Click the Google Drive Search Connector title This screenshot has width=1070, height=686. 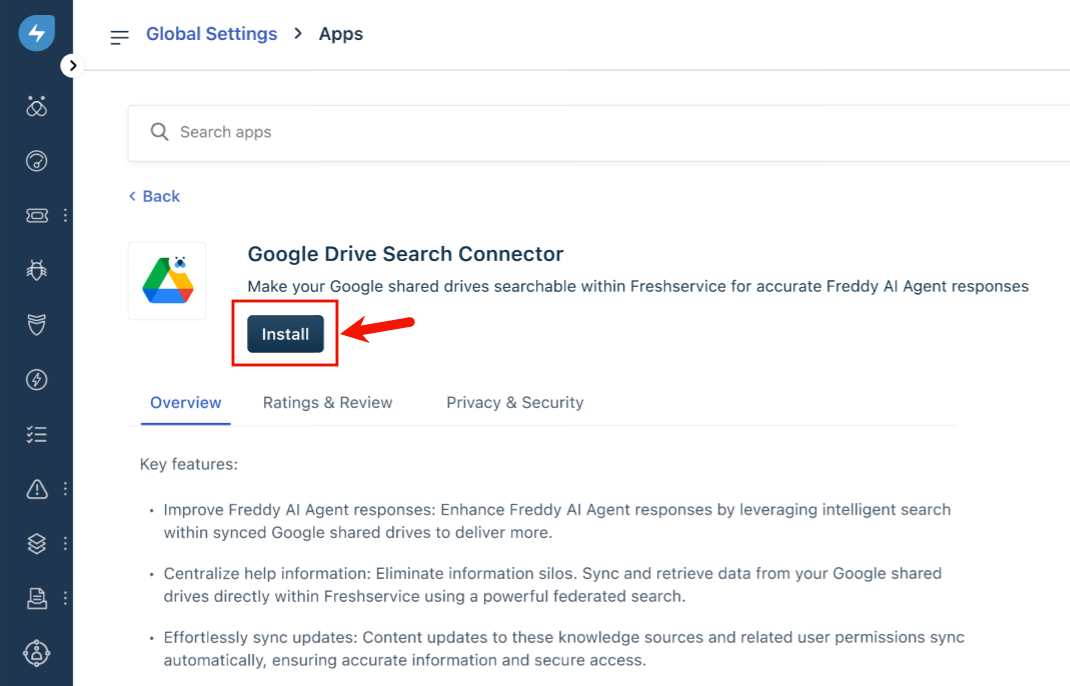405,254
